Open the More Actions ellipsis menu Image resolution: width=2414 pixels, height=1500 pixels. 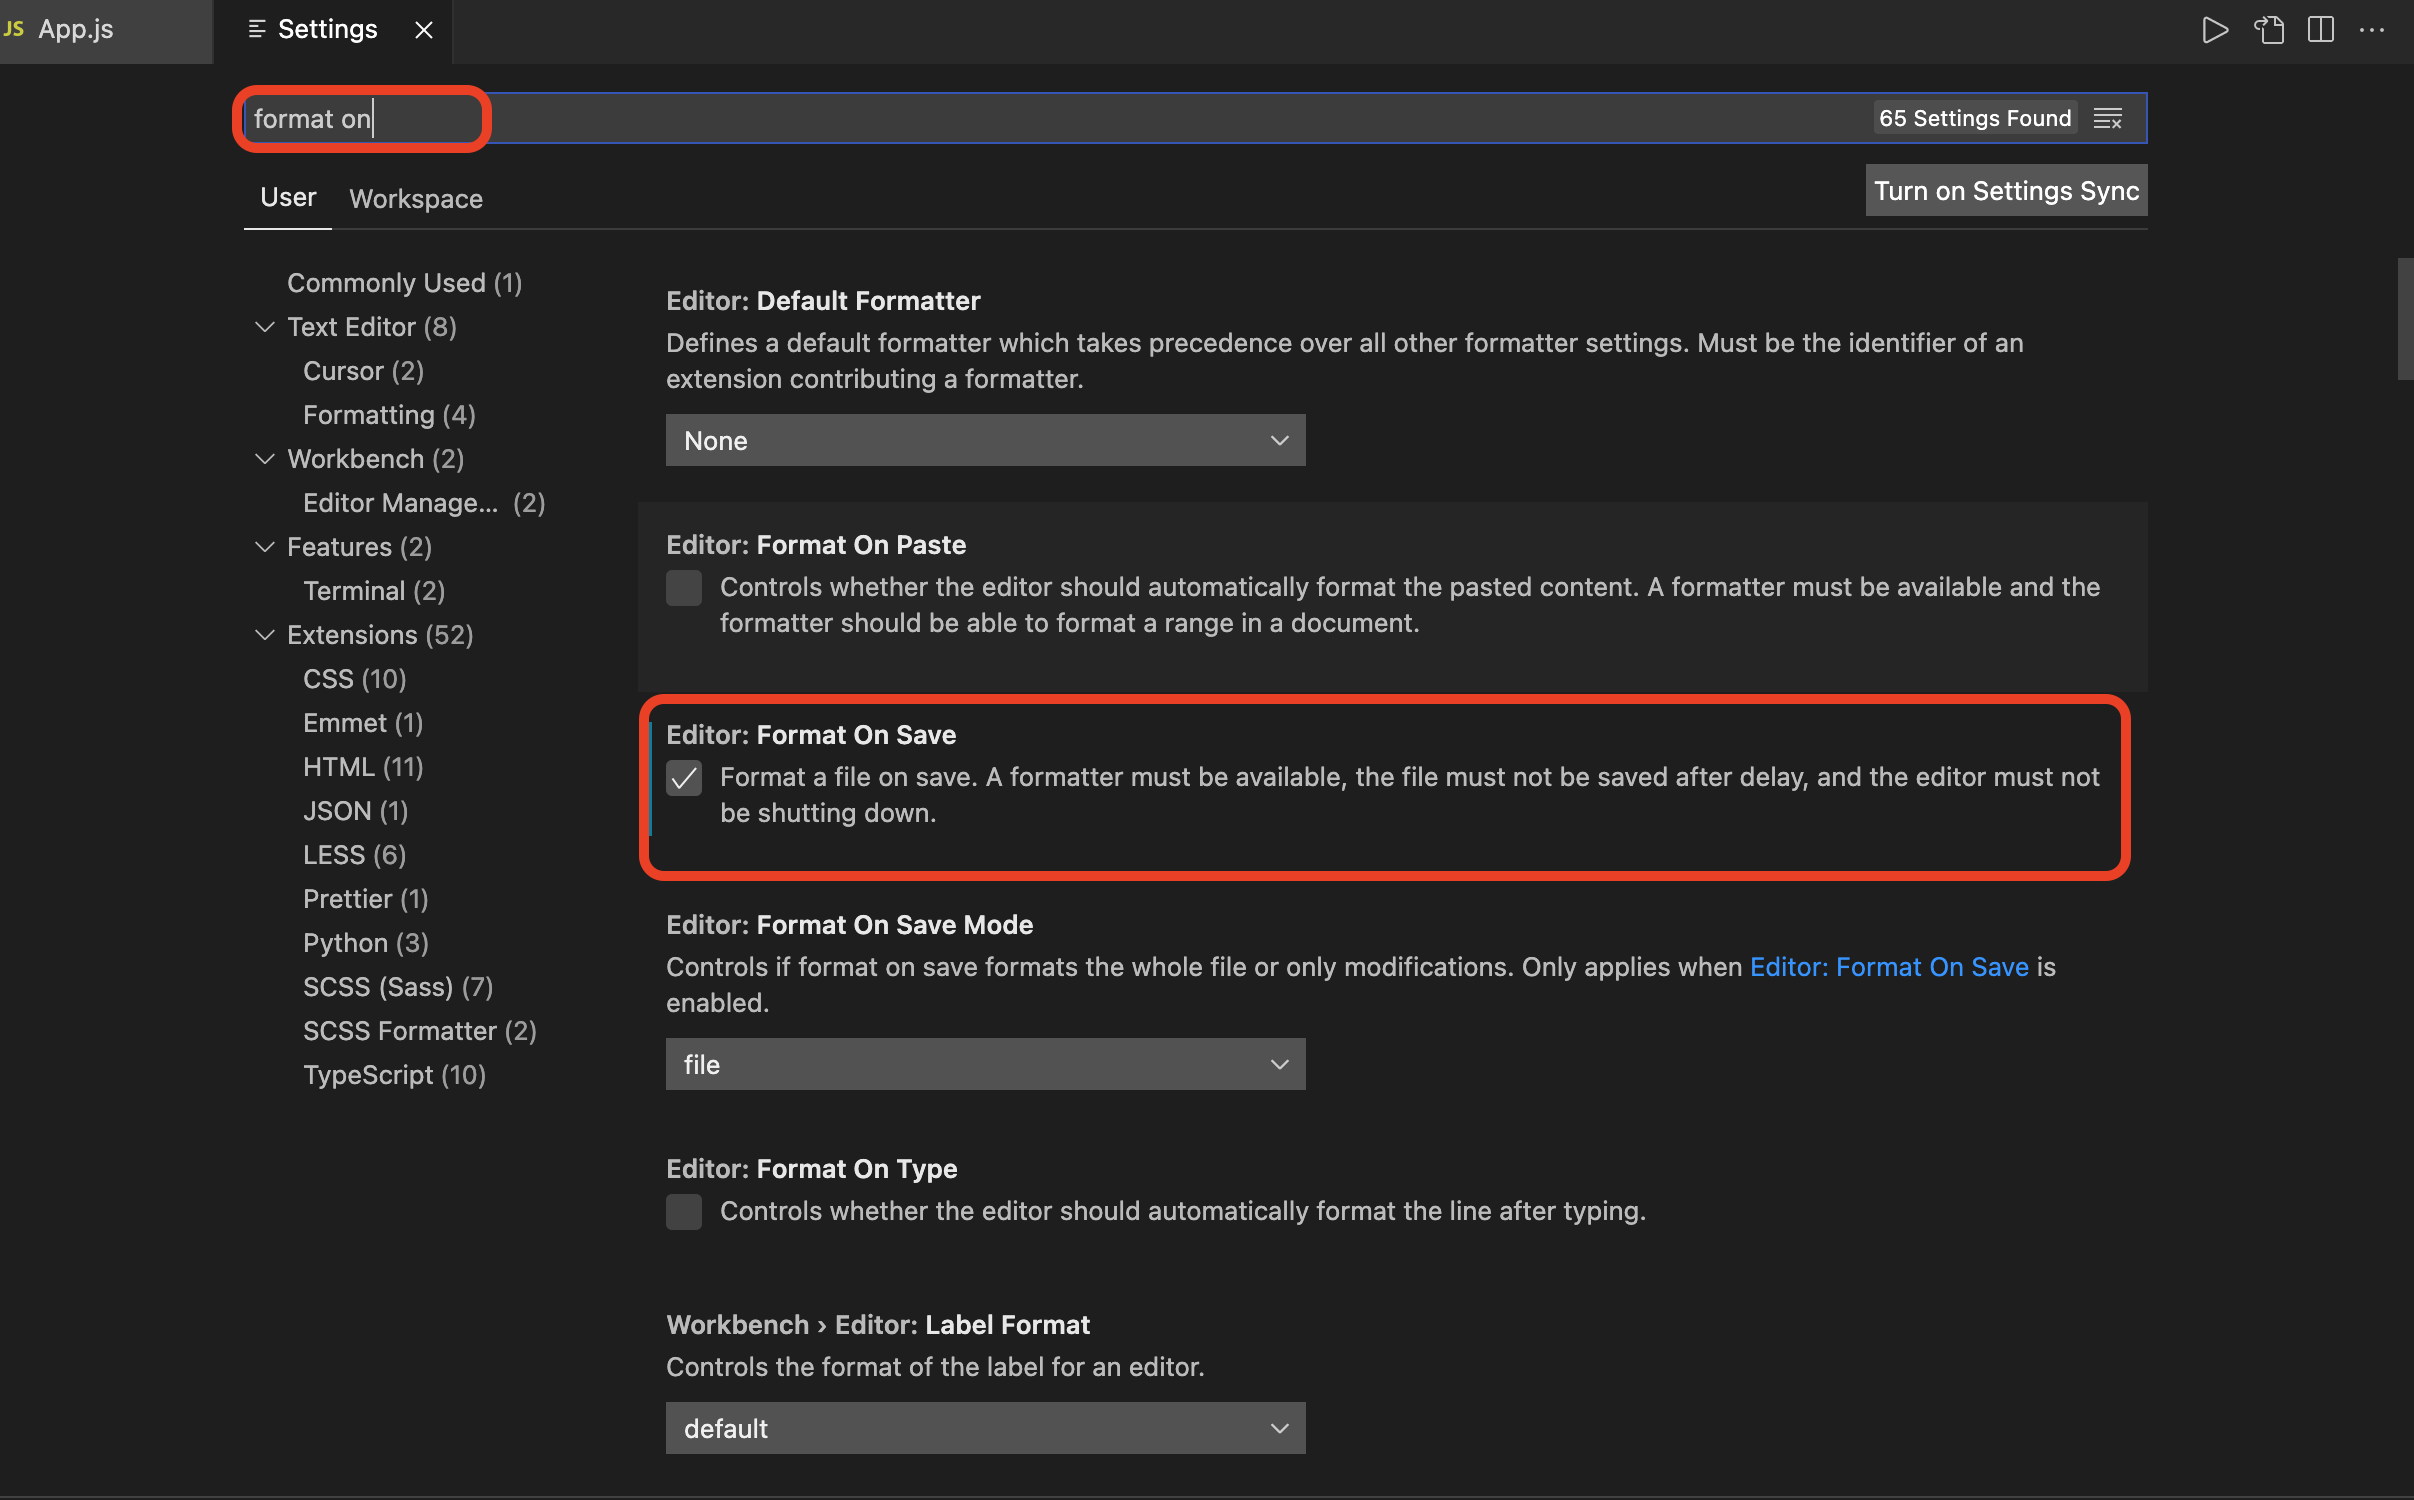click(x=2372, y=30)
